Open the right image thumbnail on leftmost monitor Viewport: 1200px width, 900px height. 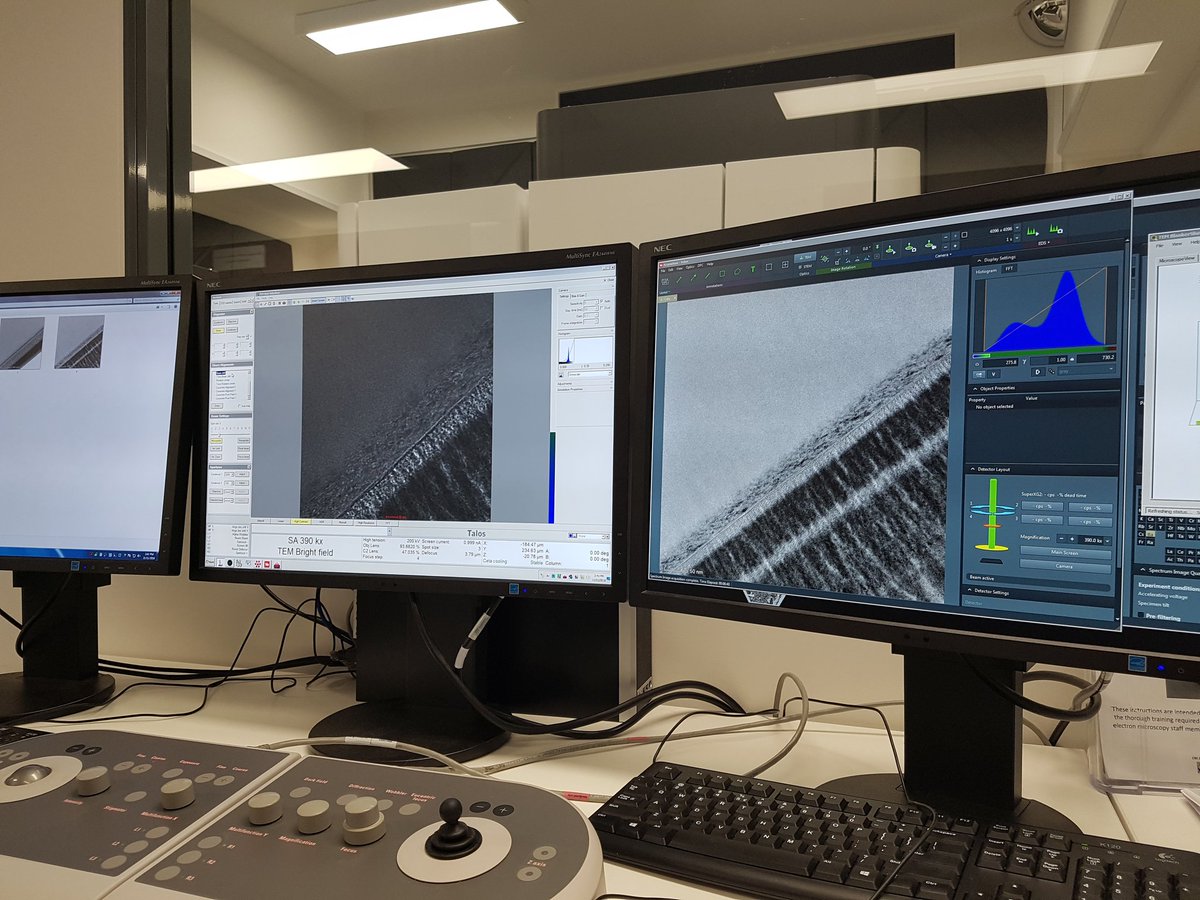coord(79,342)
